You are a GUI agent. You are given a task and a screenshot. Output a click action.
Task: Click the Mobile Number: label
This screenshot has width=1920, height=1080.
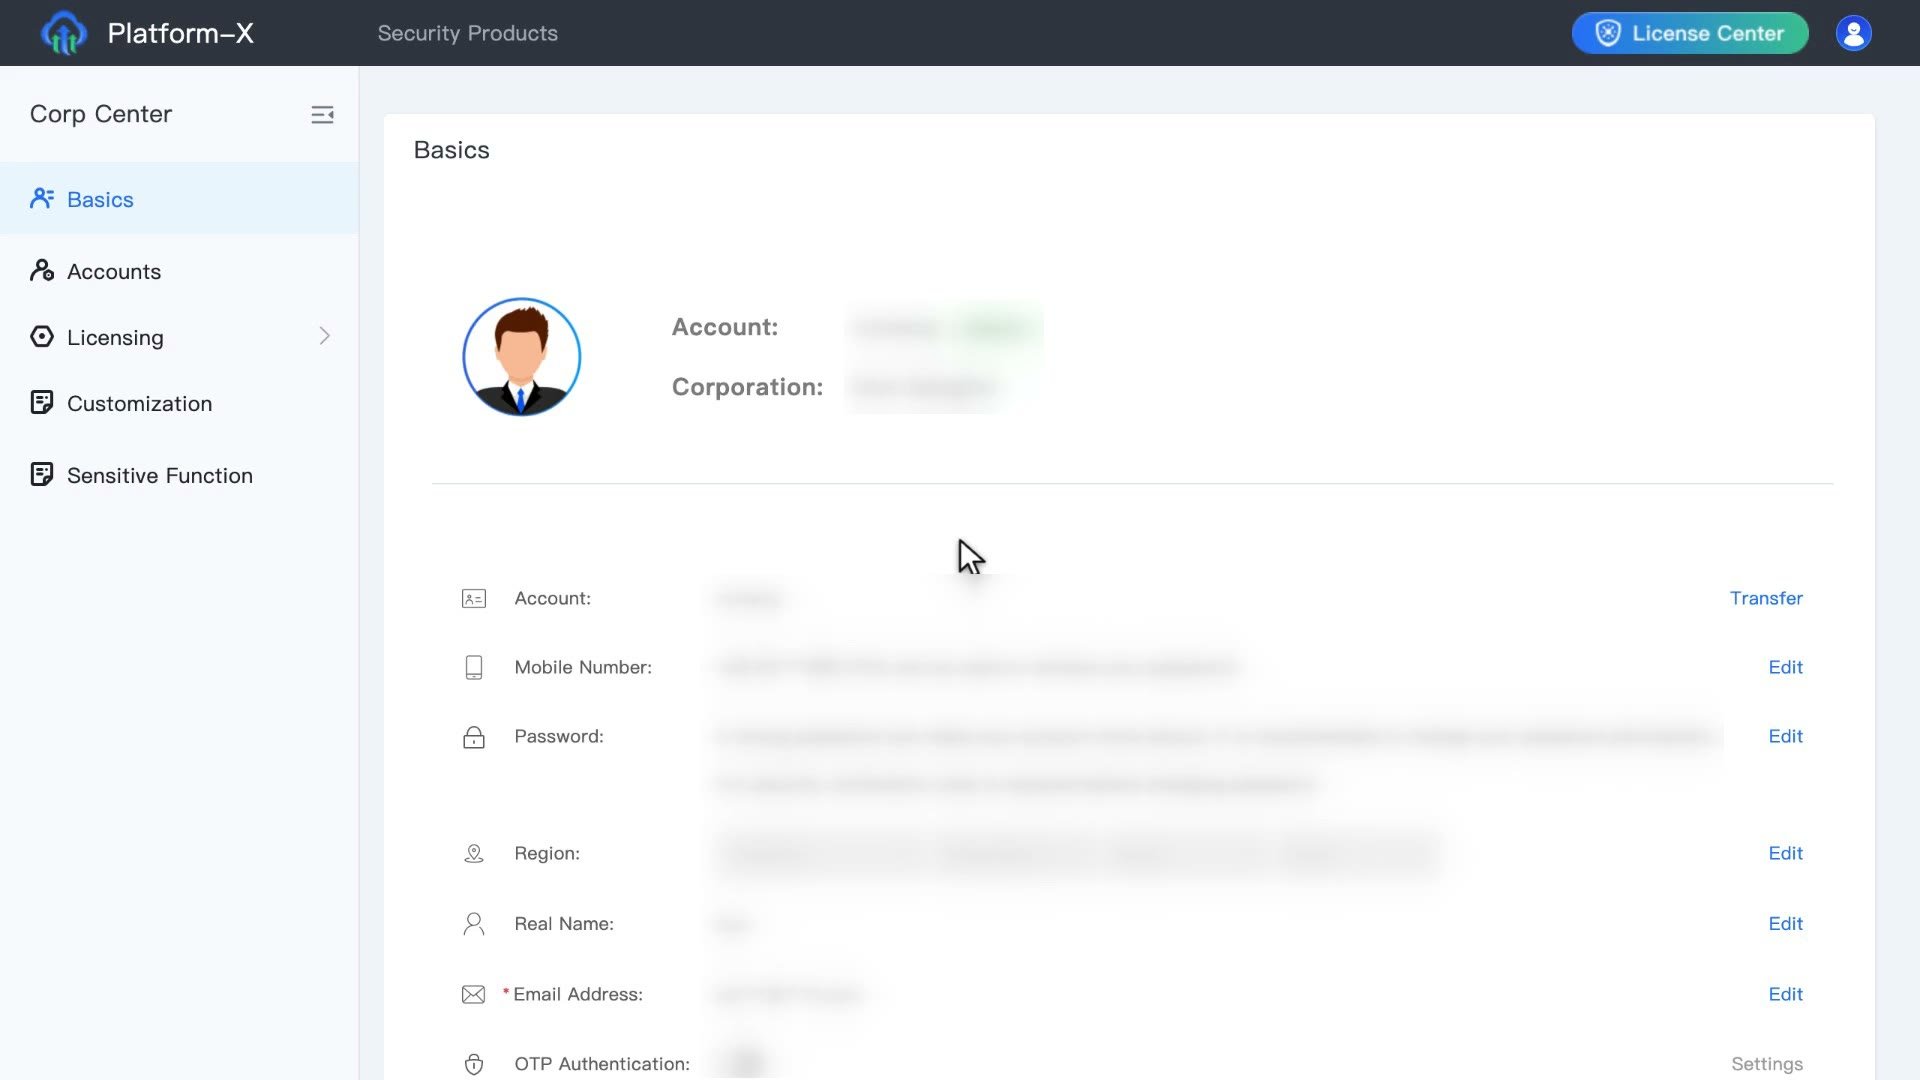pos(583,667)
